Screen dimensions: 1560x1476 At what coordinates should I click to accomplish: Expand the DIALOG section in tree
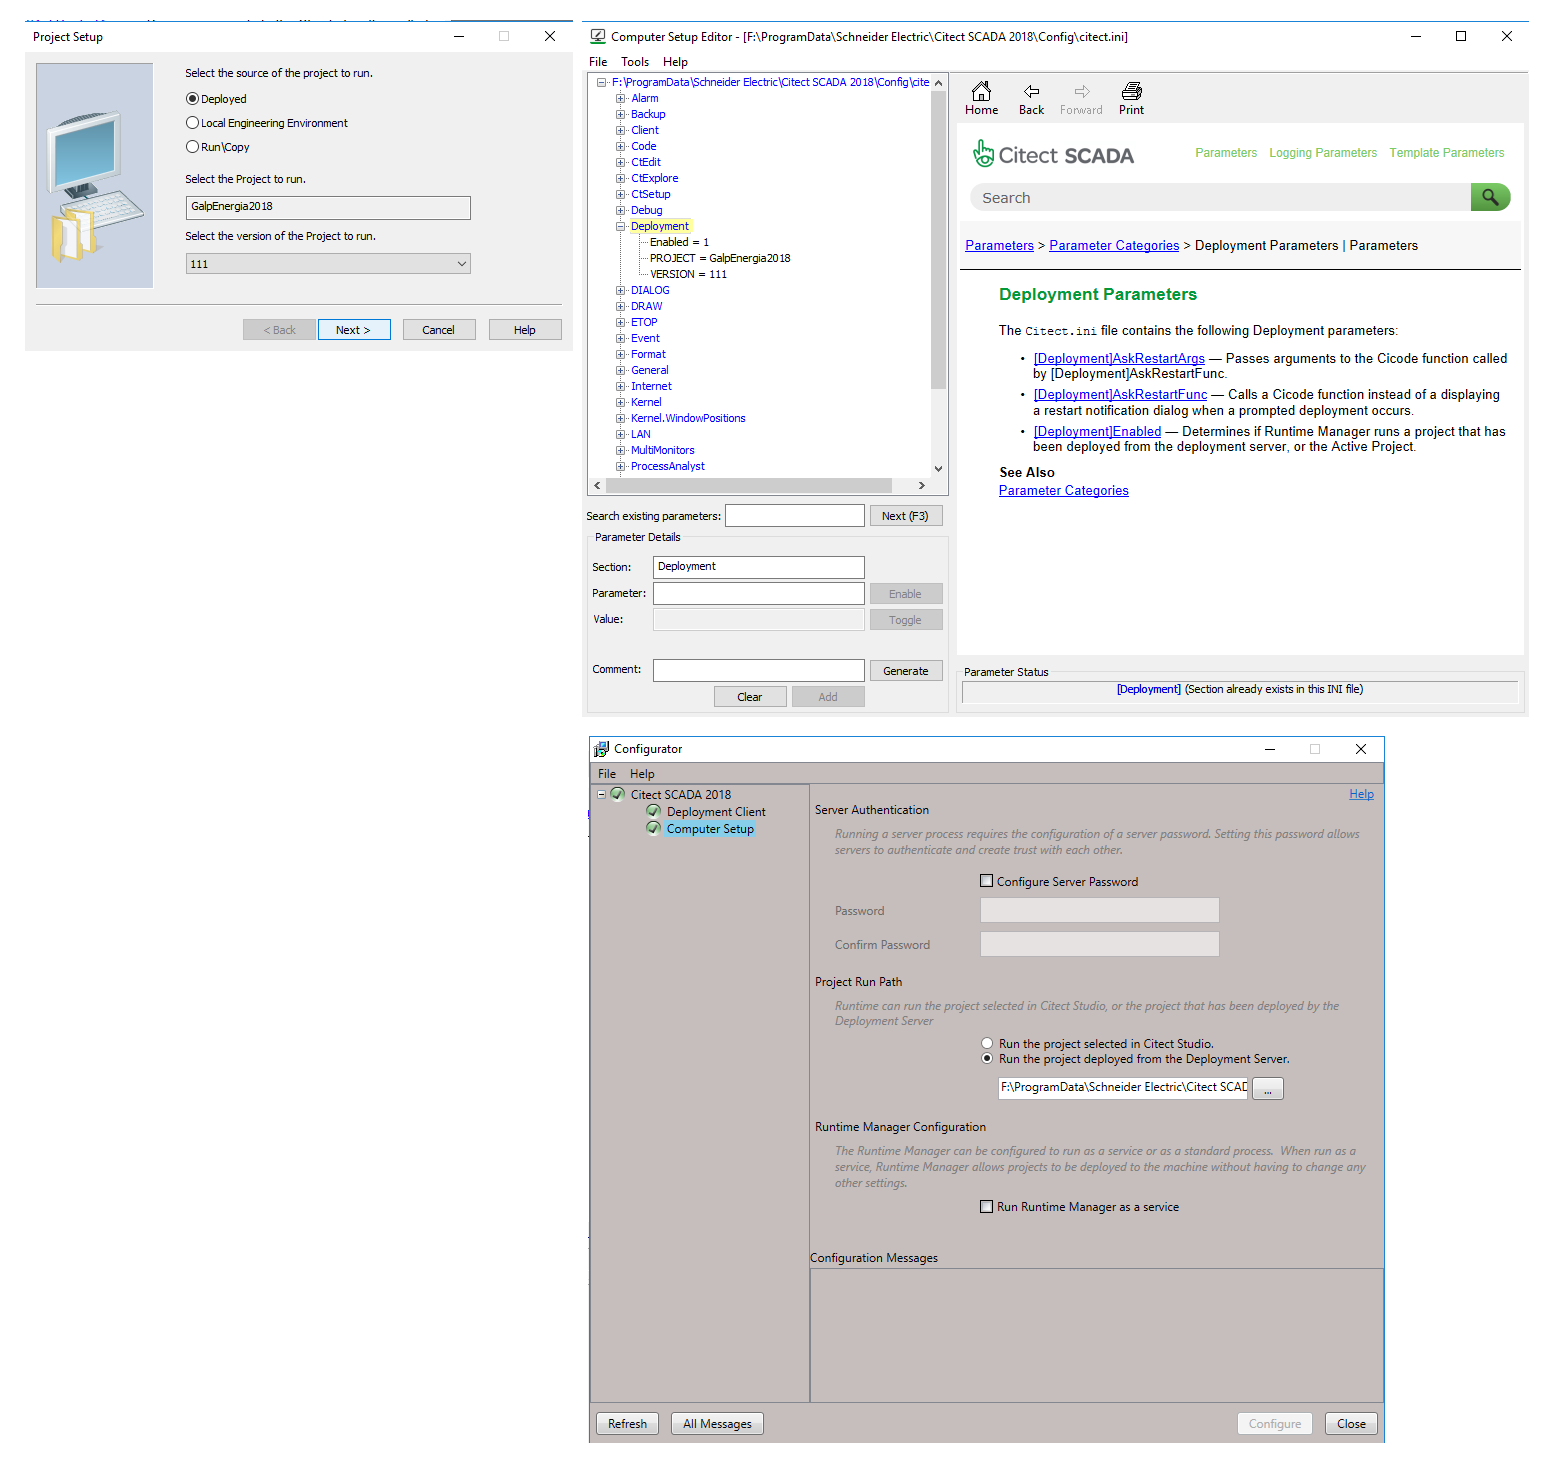[x=620, y=290]
